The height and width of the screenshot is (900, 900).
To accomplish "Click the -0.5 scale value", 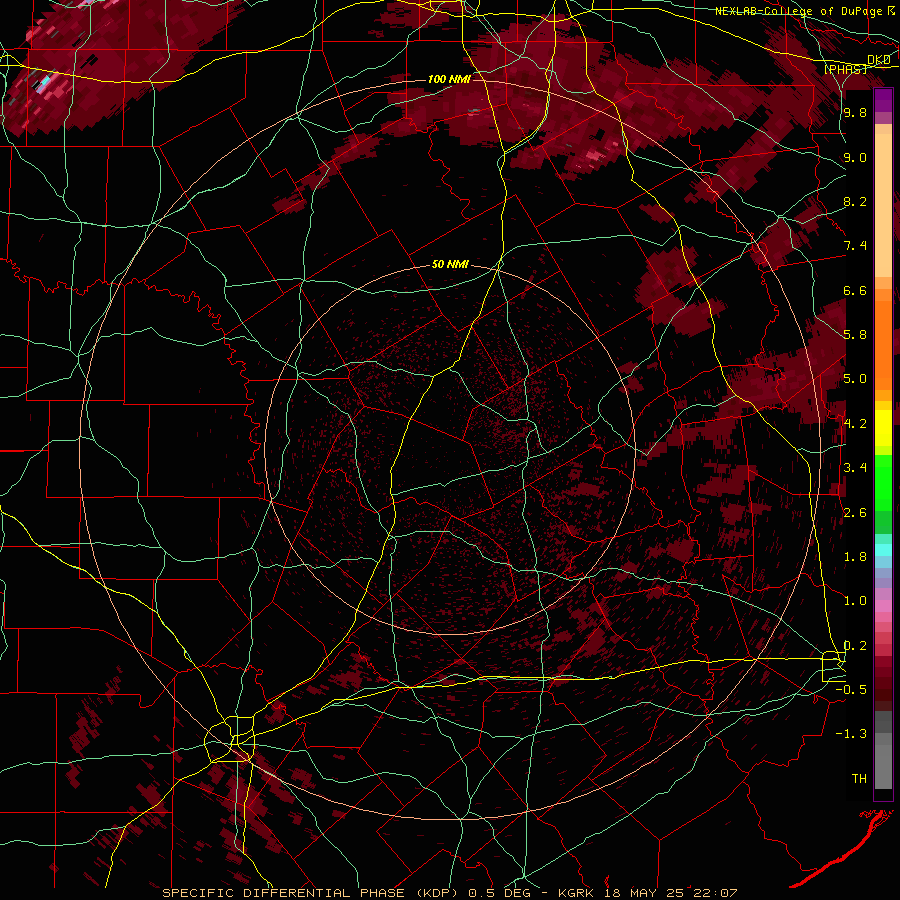I will tap(851, 689).
